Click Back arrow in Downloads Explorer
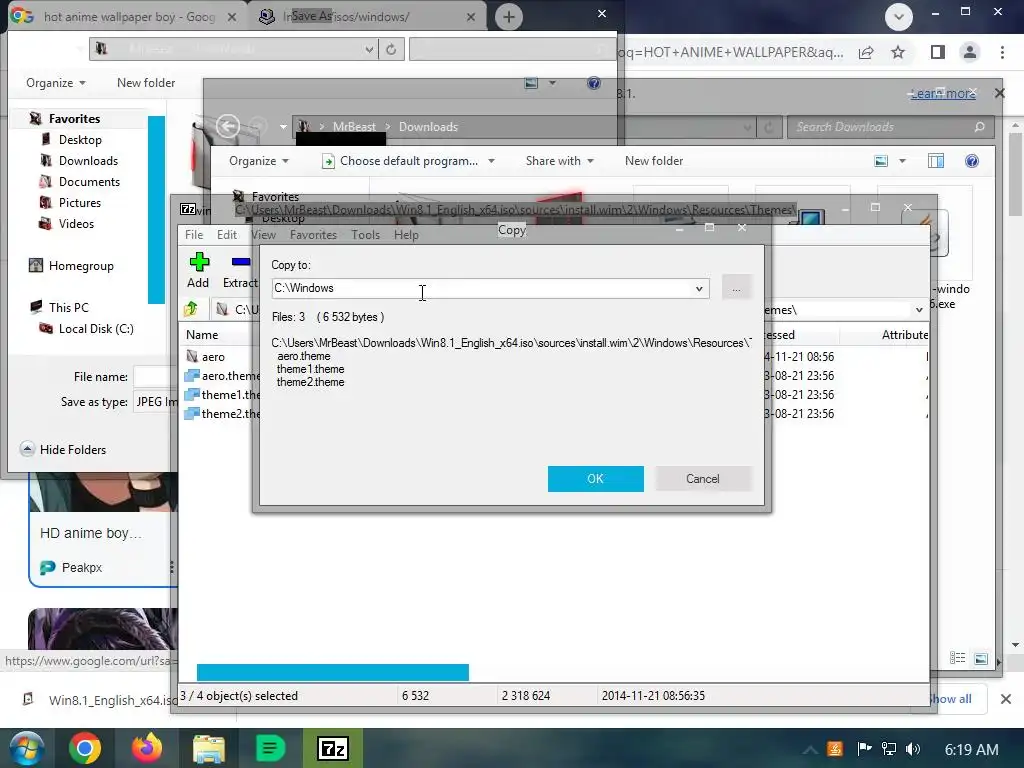This screenshot has width=1024, height=768. (x=228, y=126)
